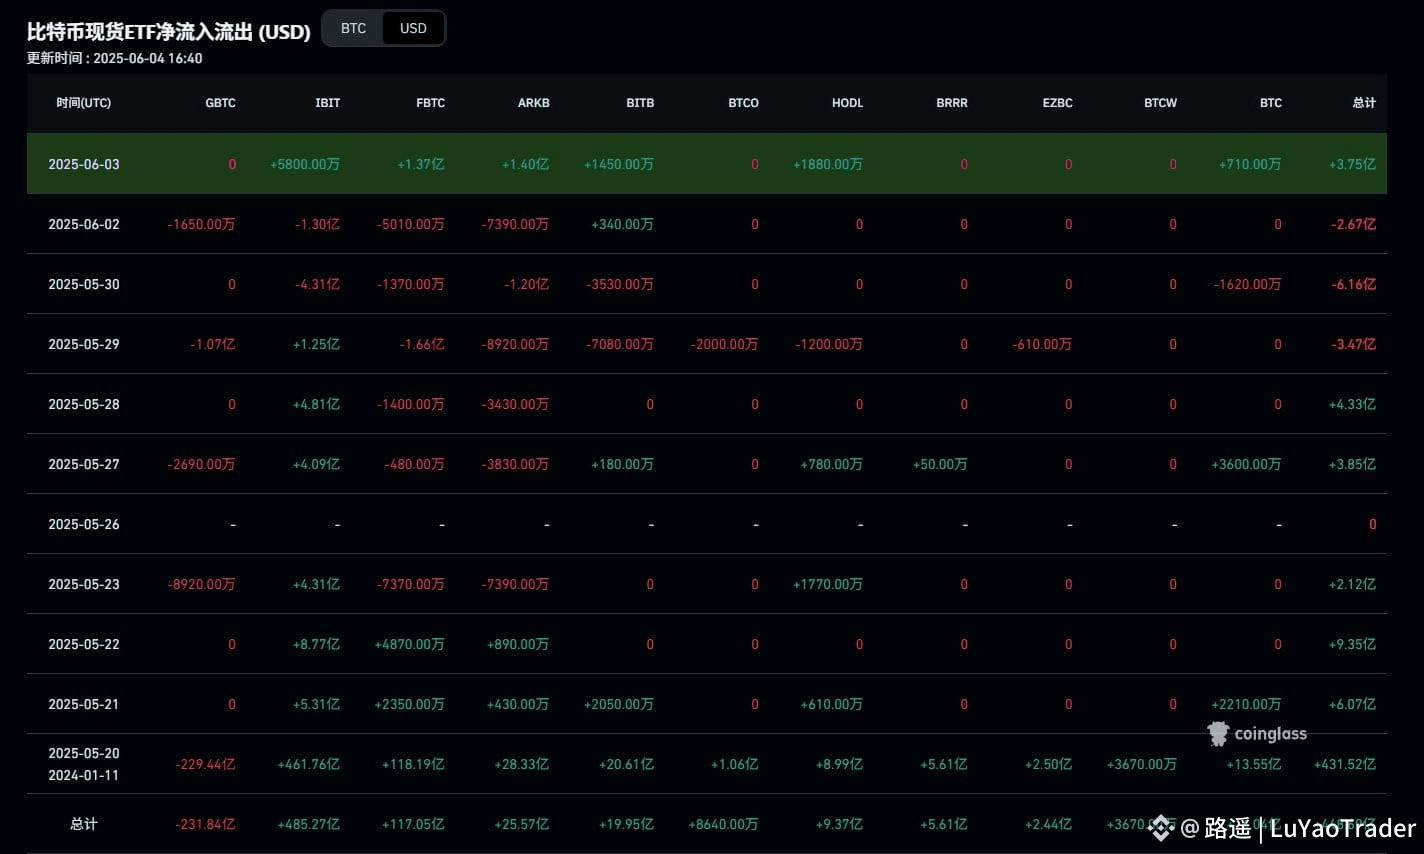Click the 时间(UTC) column header
The height and width of the screenshot is (854, 1424).
coord(84,103)
